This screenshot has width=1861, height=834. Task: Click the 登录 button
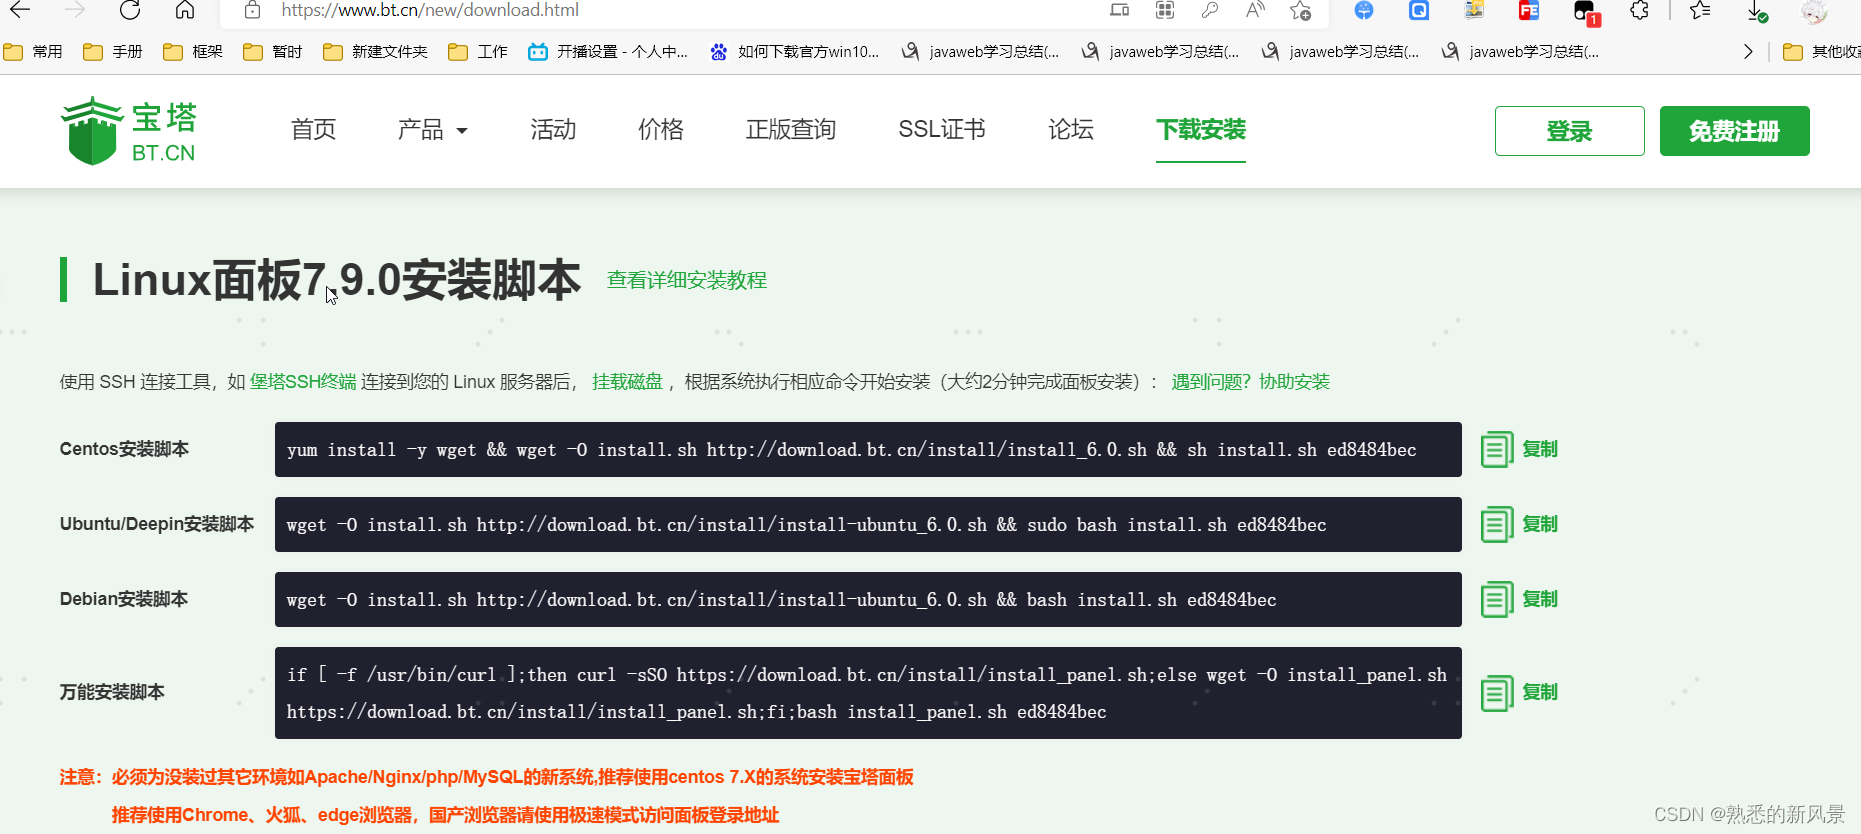(1570, 131)
